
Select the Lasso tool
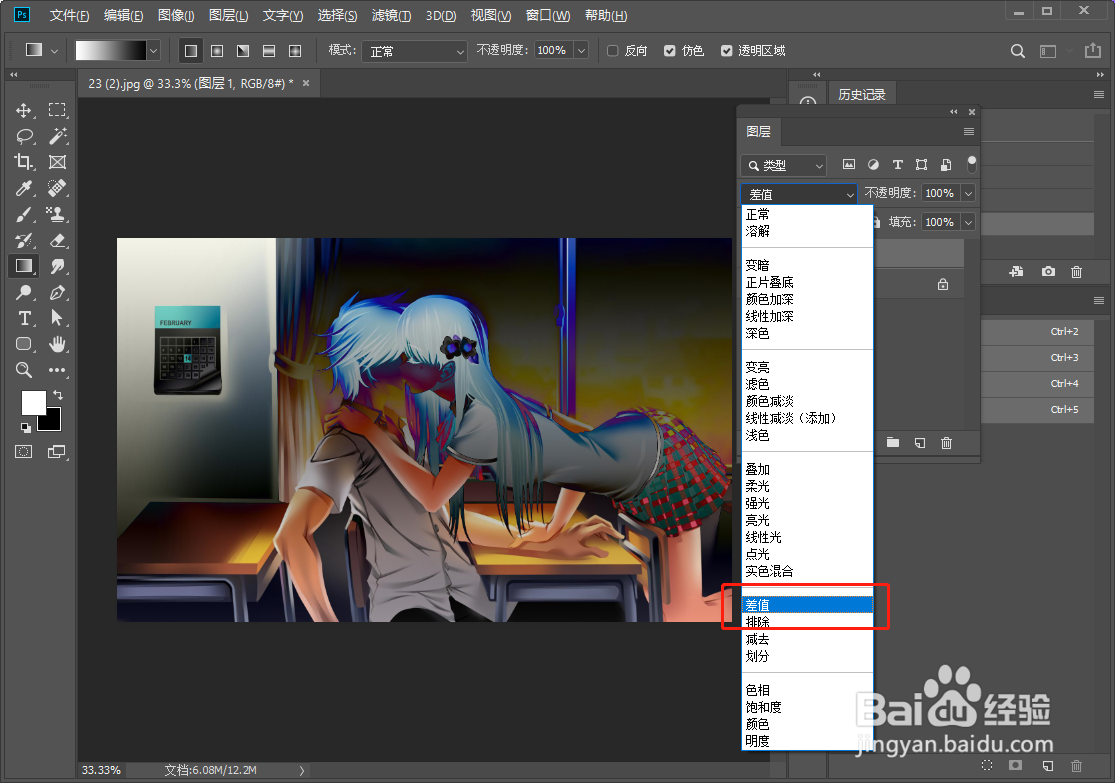point(24,136)
